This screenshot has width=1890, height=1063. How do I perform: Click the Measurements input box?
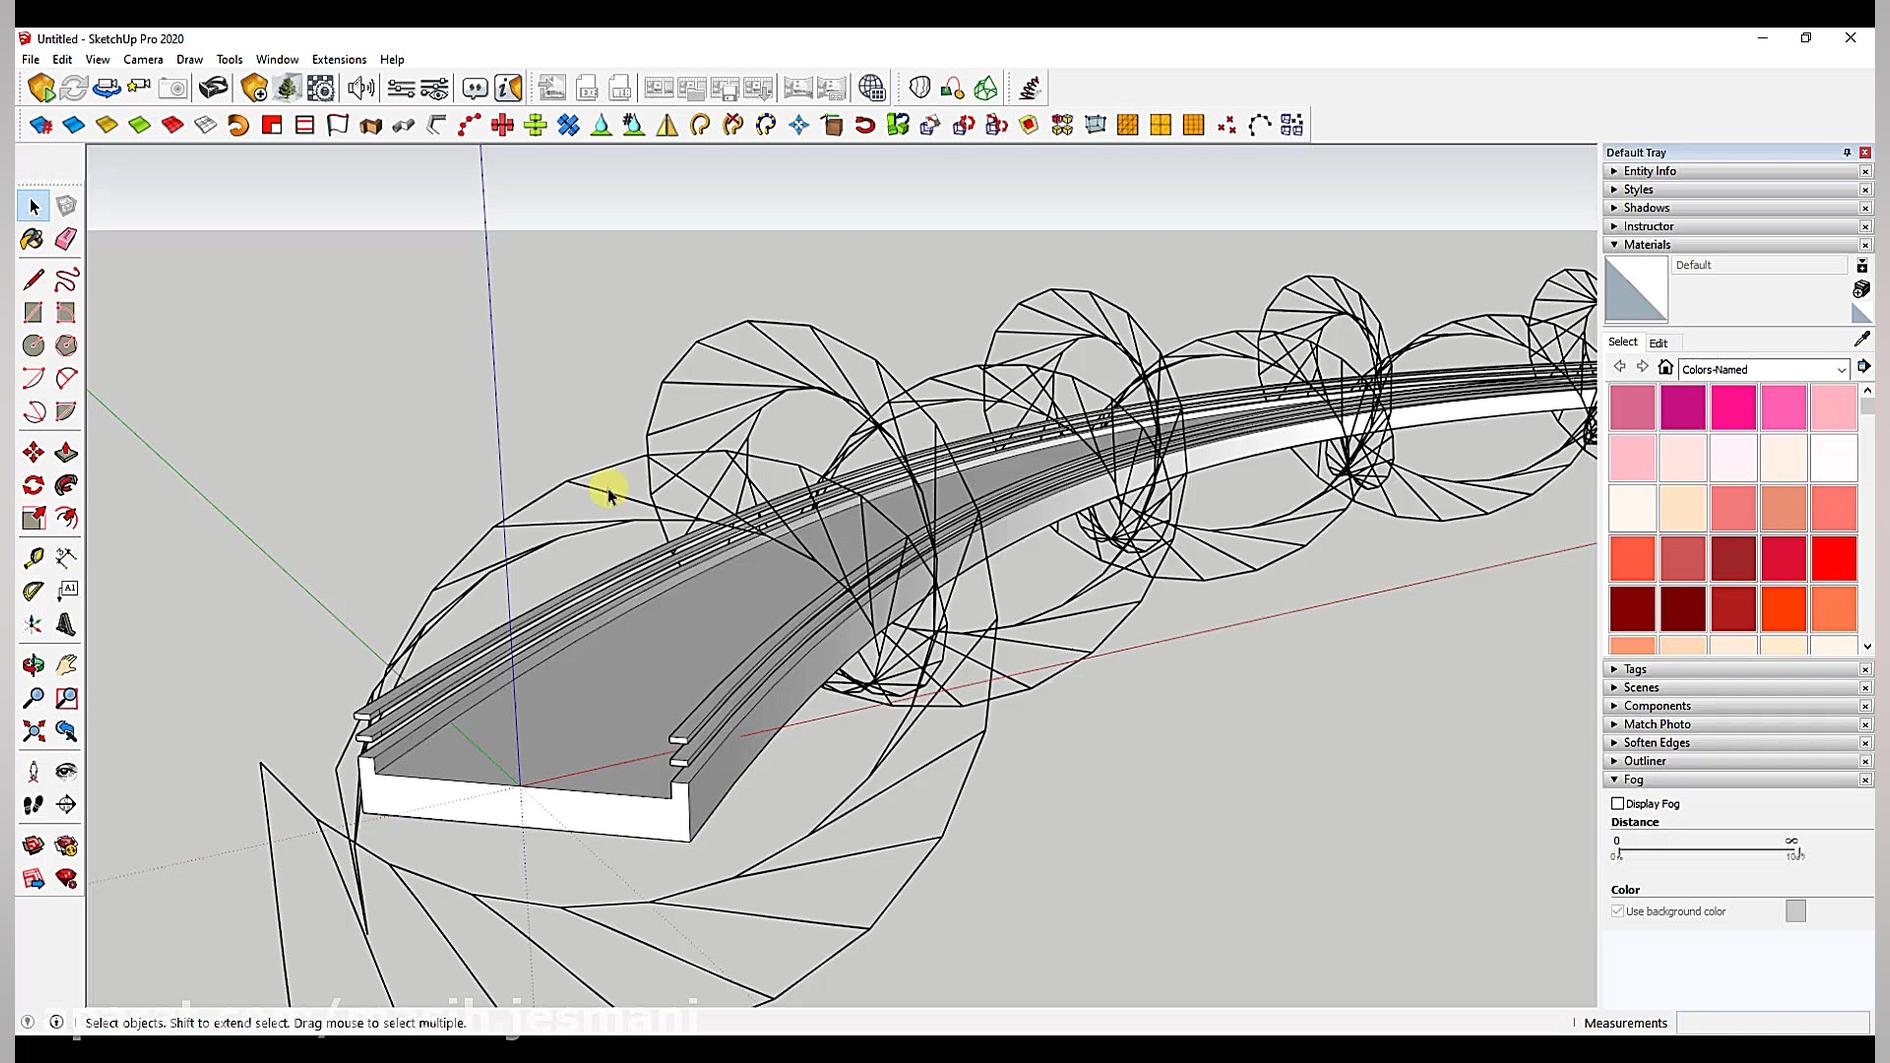[1771, 1023]
